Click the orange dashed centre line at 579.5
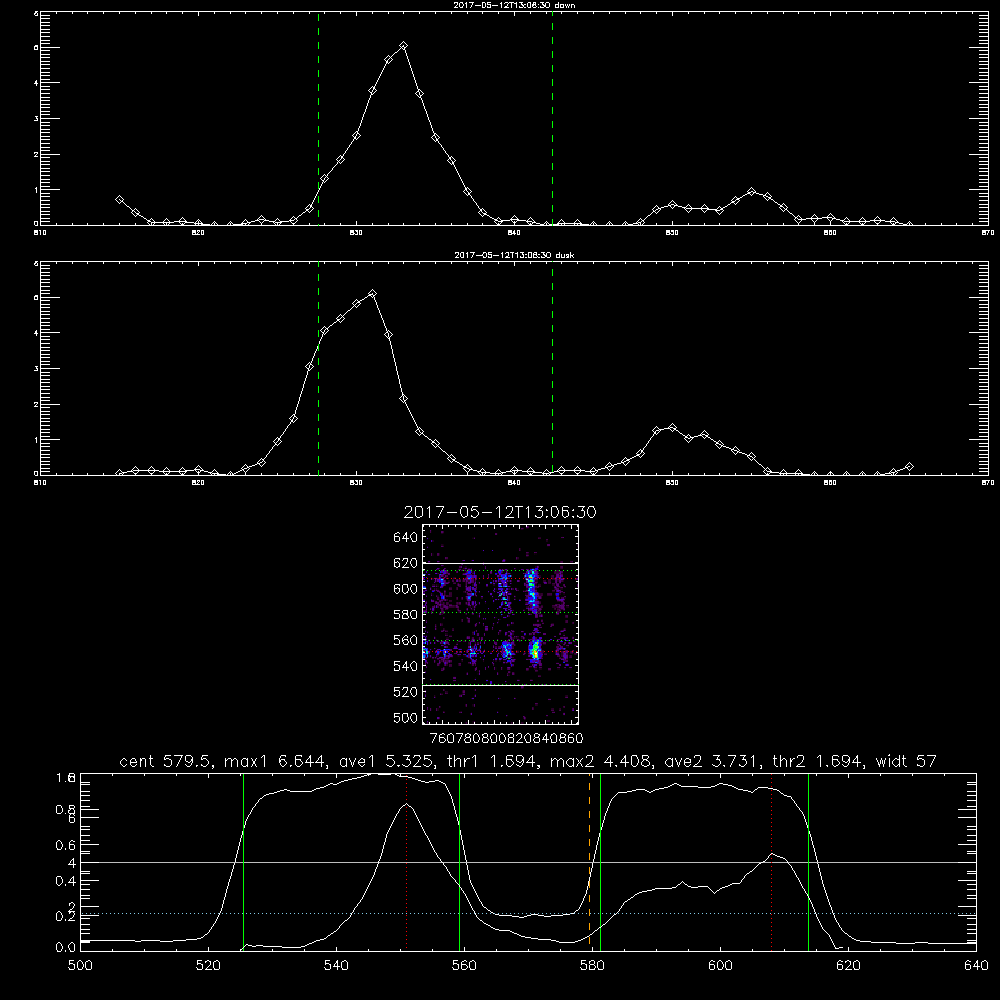Screen dimensions: 1000x1000 [x=589, y=862]
